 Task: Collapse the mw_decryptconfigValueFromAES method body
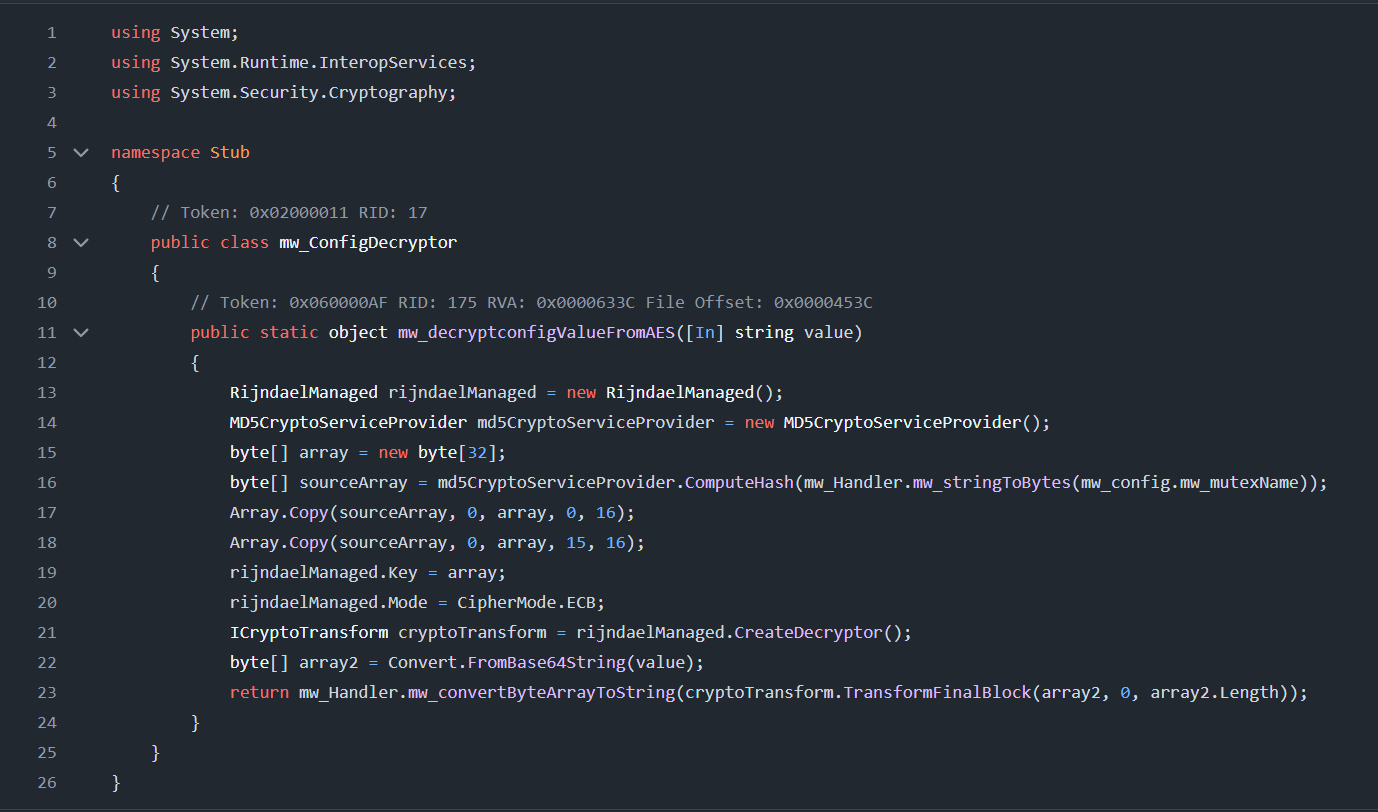[81, 332]
